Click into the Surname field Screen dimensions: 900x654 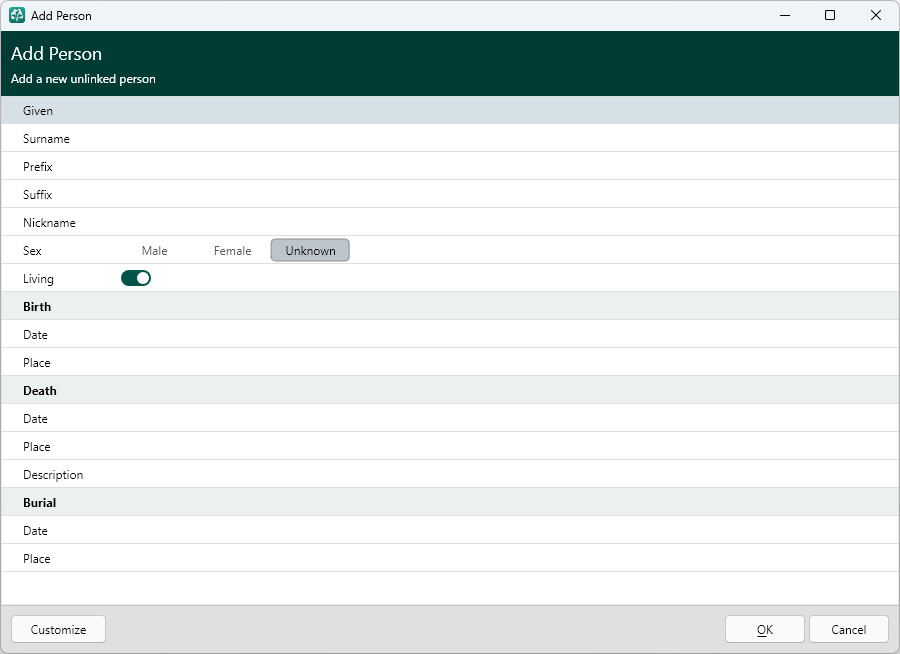coord(450,138)
